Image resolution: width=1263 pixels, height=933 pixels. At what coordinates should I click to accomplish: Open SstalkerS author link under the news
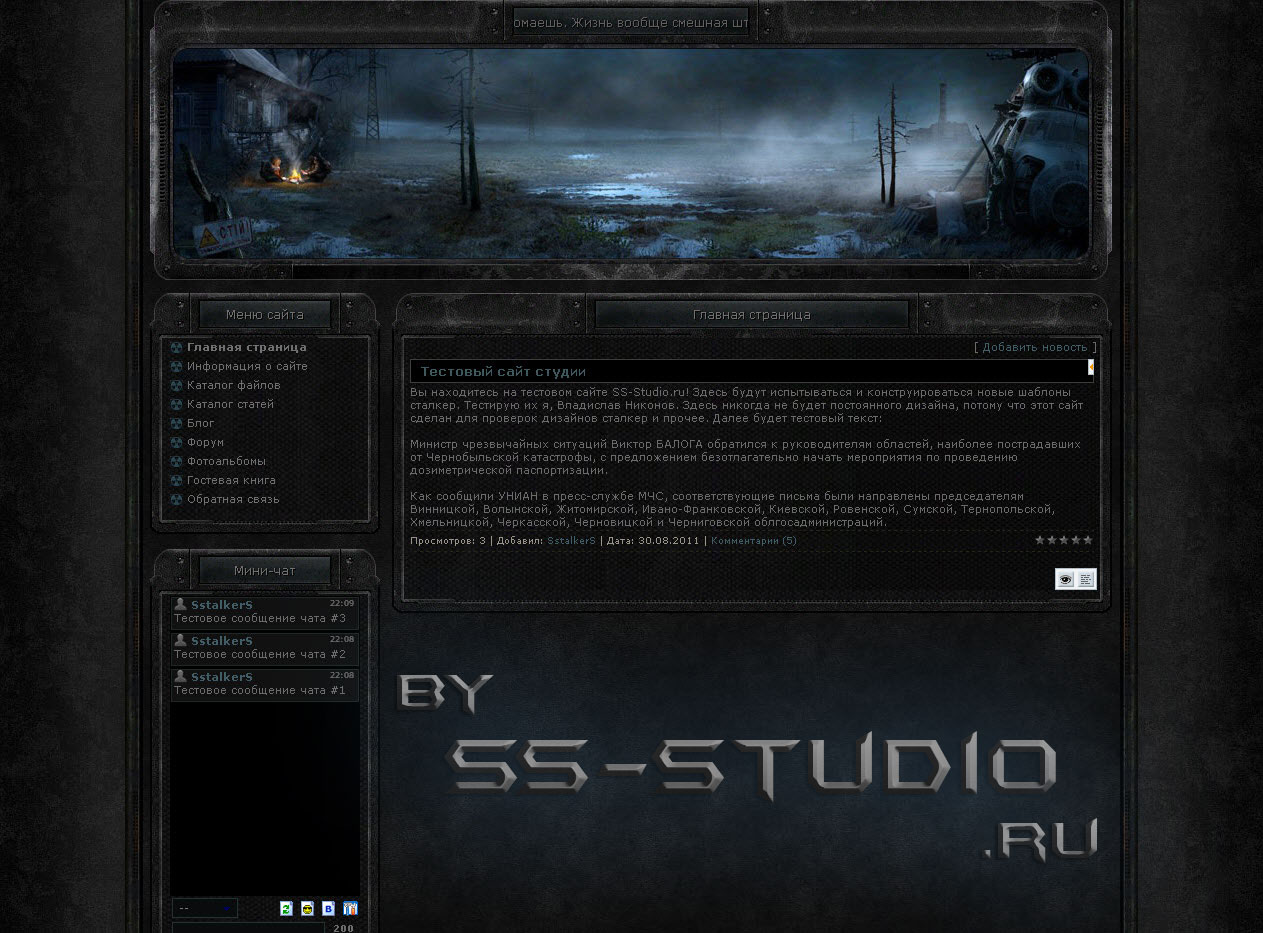click(x=571, y=540)
